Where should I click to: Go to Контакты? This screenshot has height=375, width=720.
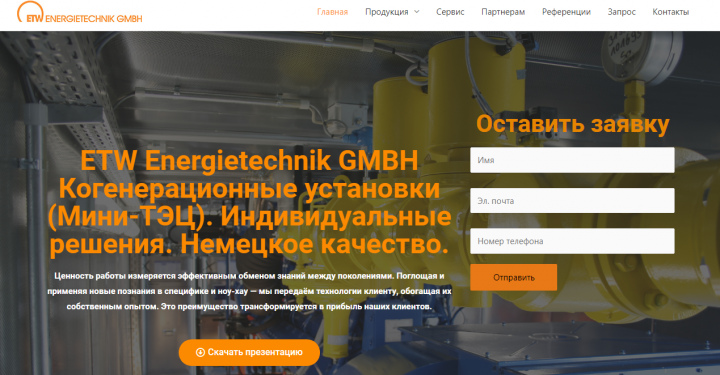670,12
